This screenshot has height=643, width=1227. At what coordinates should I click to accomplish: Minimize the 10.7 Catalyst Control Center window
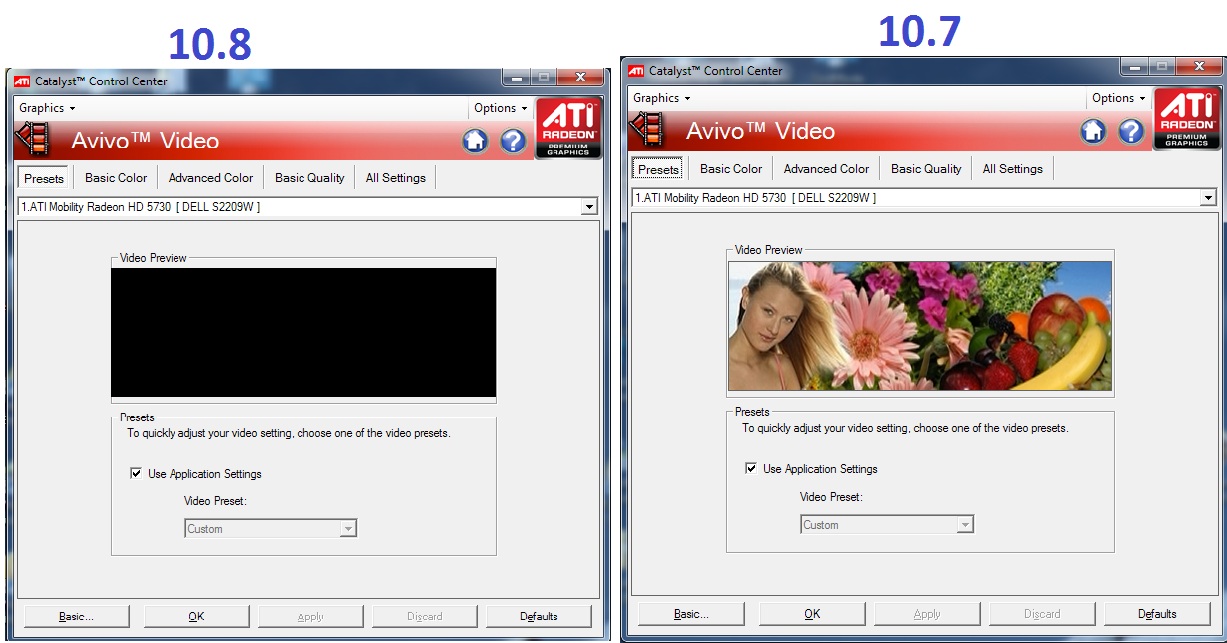point(1134,67)
